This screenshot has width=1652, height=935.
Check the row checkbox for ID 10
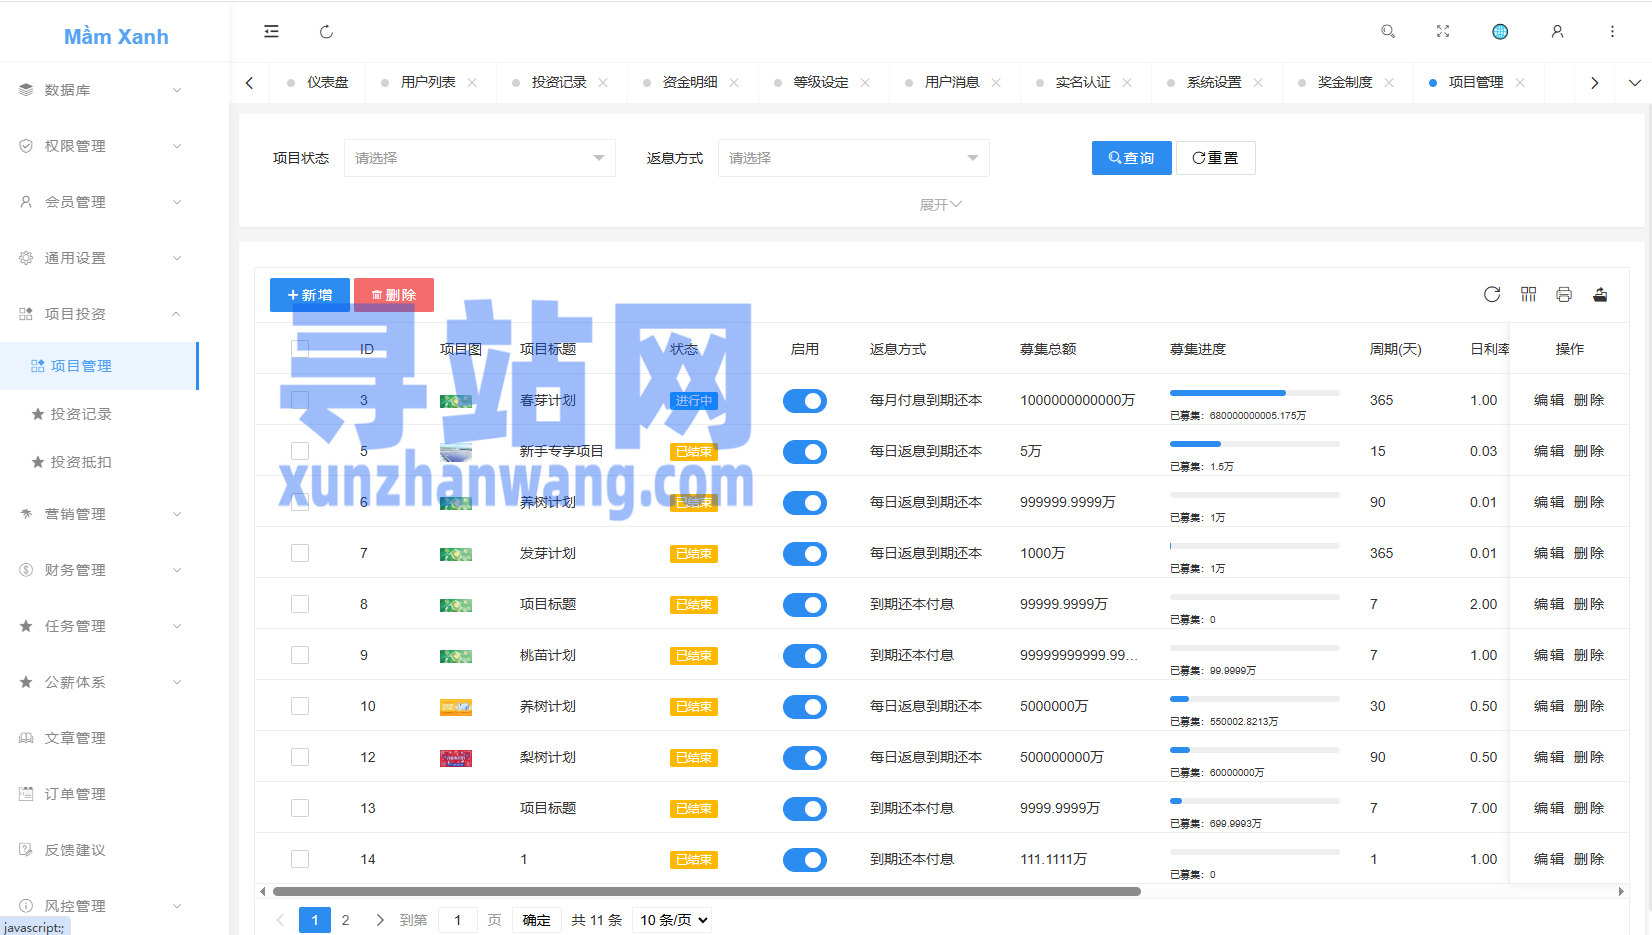[300, 706]
